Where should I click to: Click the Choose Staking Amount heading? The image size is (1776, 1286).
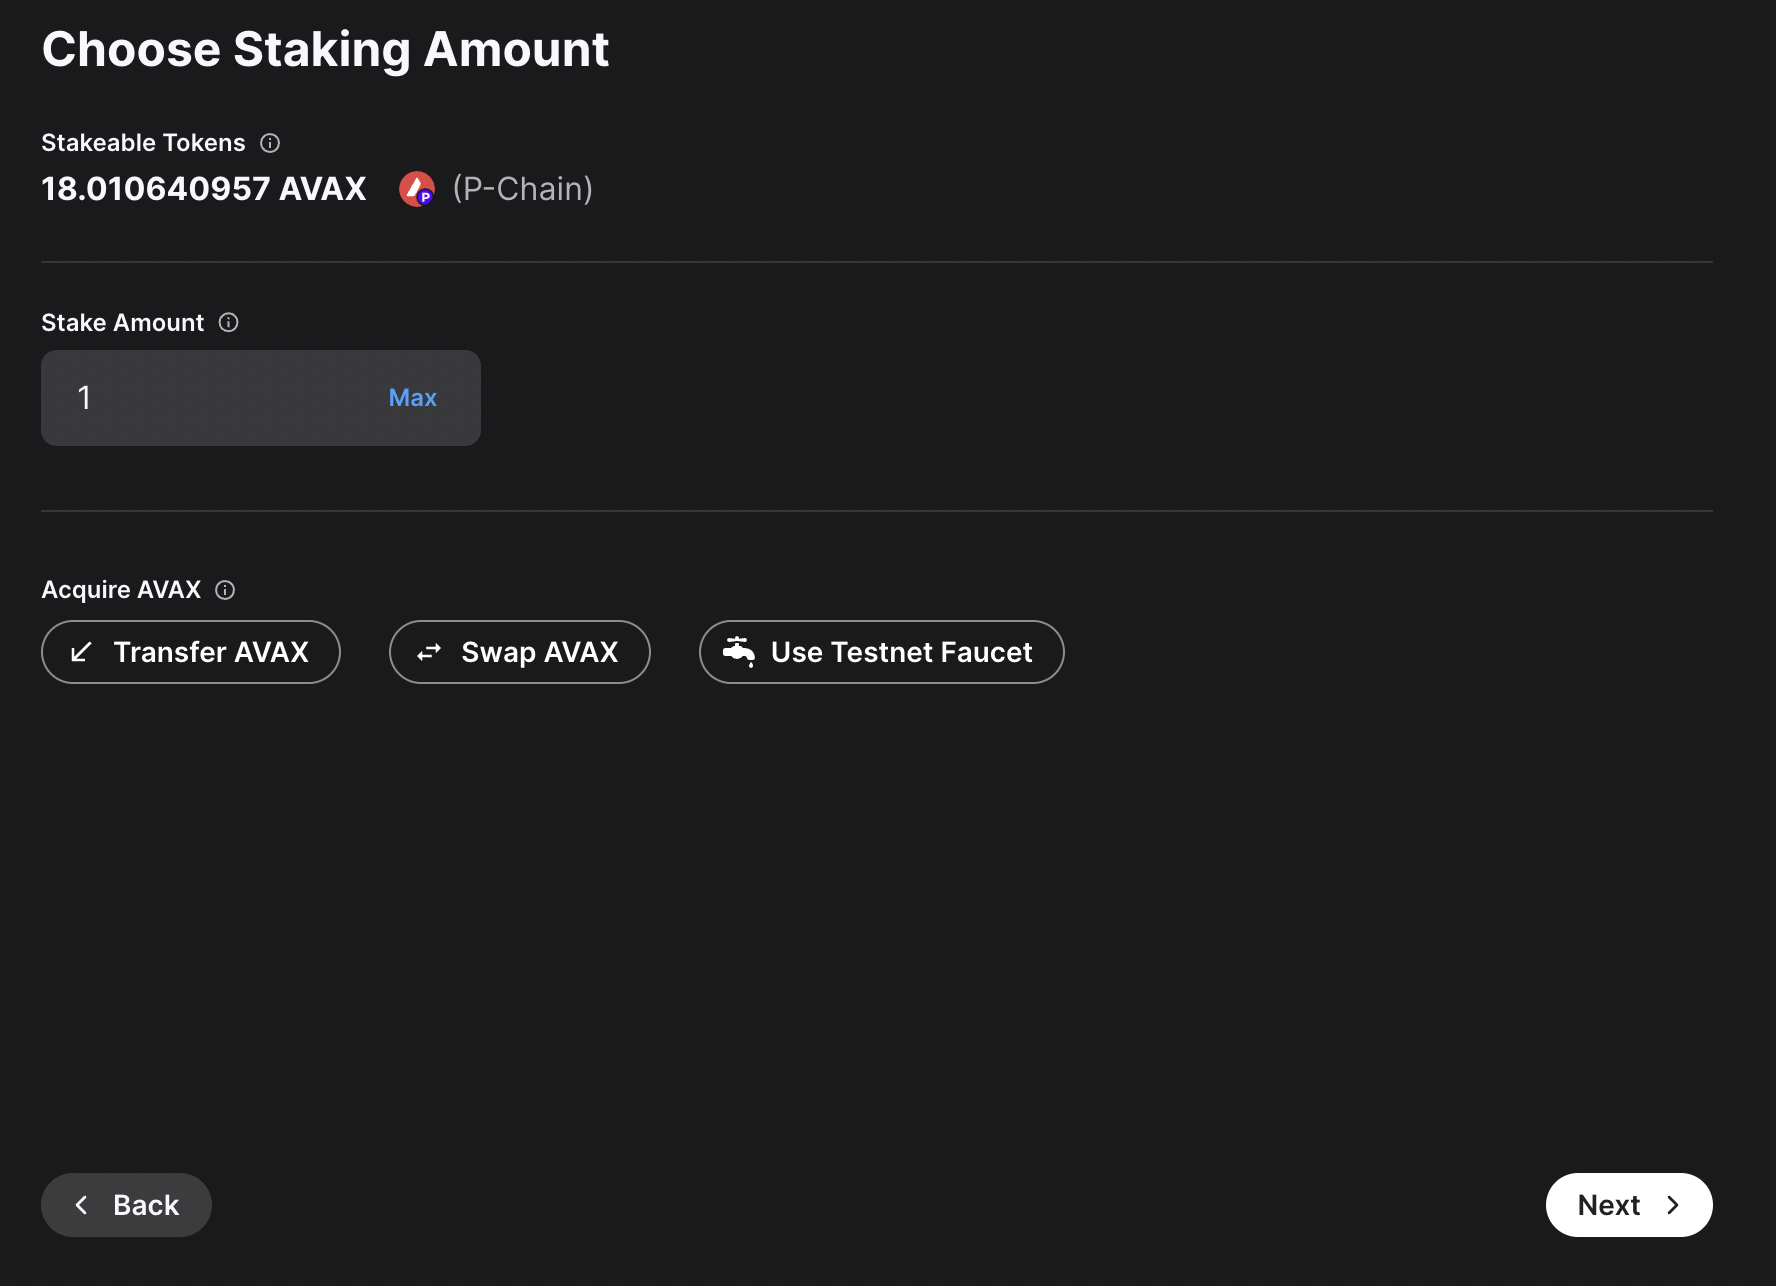click(x=325, y=49)
